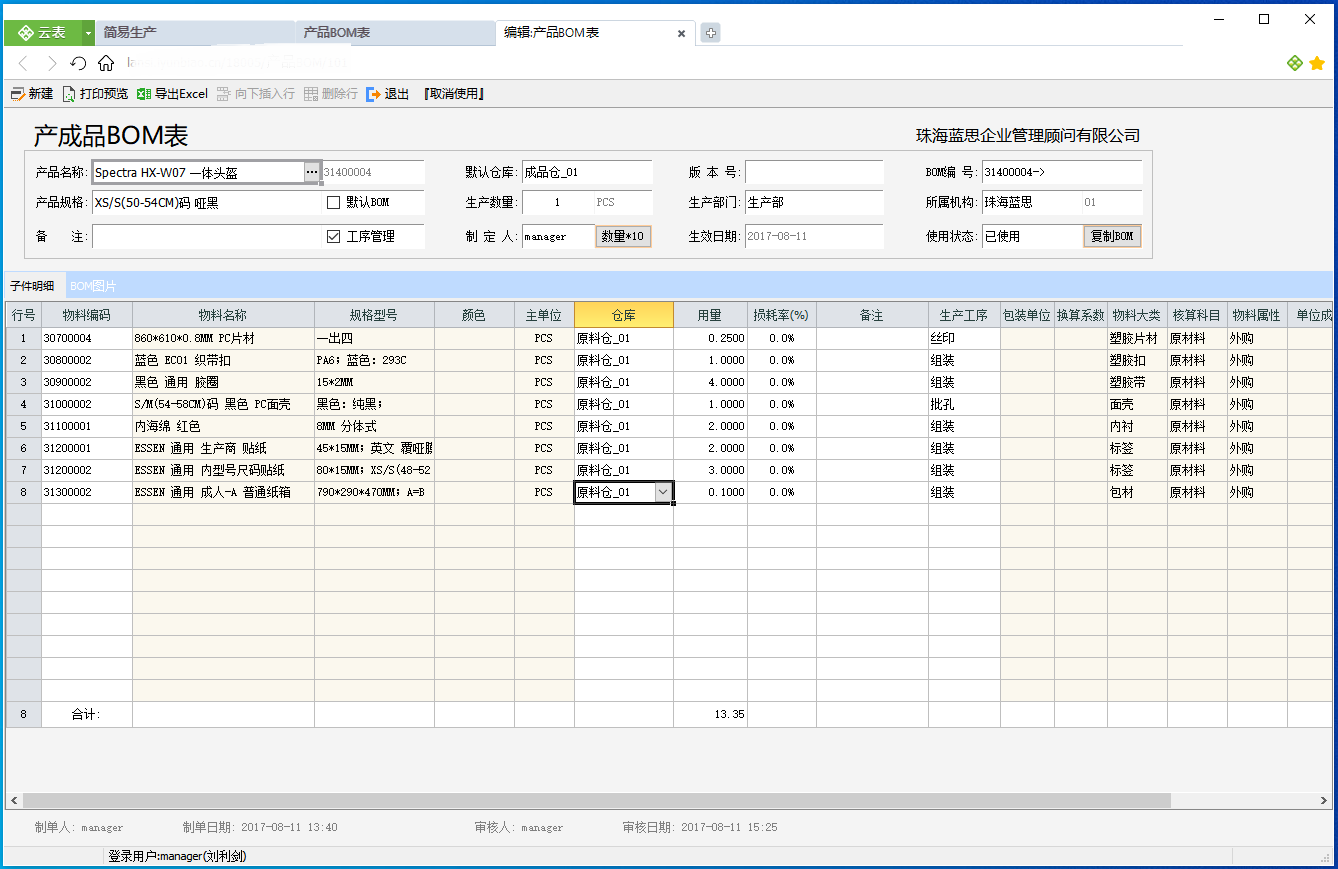Screen dimensions: 1338x869
Task: Open the product lookup ellipsis button
Action: (312, 172)
